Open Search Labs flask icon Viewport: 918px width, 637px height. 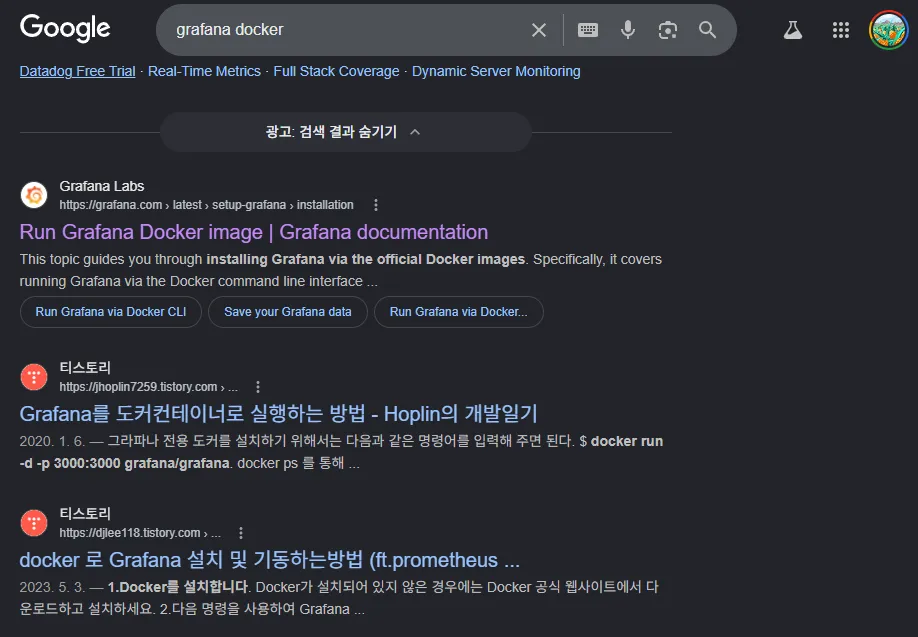pyautogui.click(x=793, y=30)
